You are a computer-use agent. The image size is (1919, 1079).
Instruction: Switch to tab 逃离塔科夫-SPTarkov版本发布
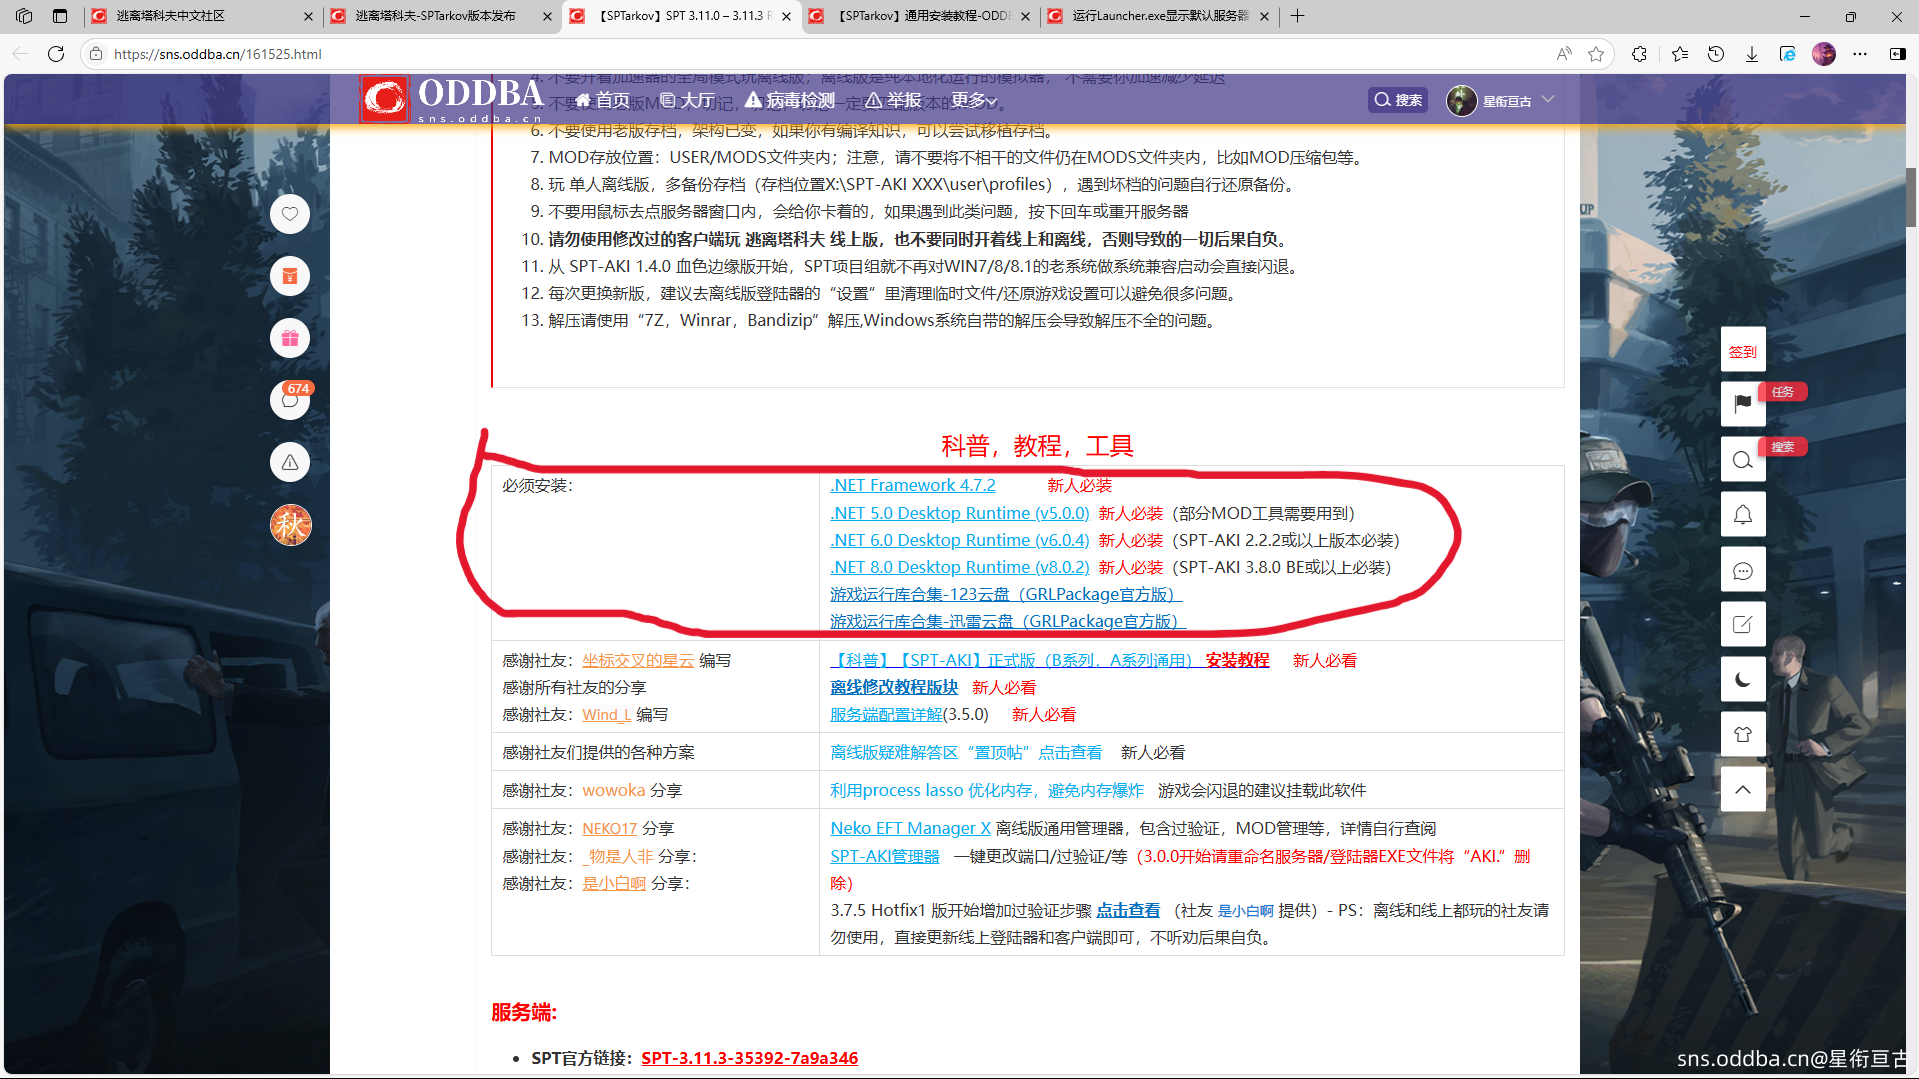coord(441,16)
